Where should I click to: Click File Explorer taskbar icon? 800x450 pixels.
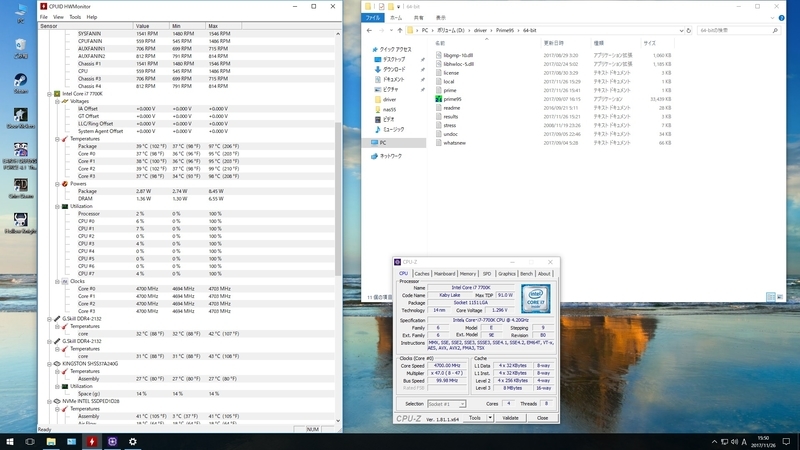point(51,441)
